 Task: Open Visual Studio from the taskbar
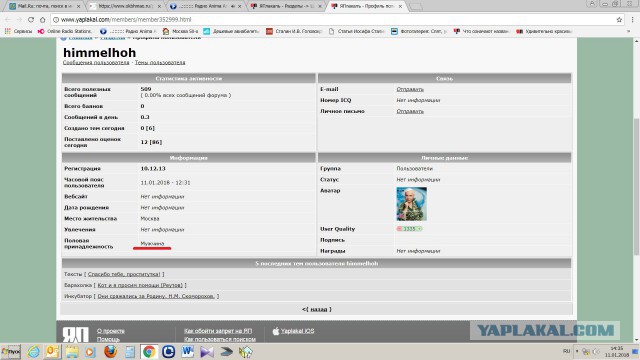pyautogui.click(x=207, y=351)
